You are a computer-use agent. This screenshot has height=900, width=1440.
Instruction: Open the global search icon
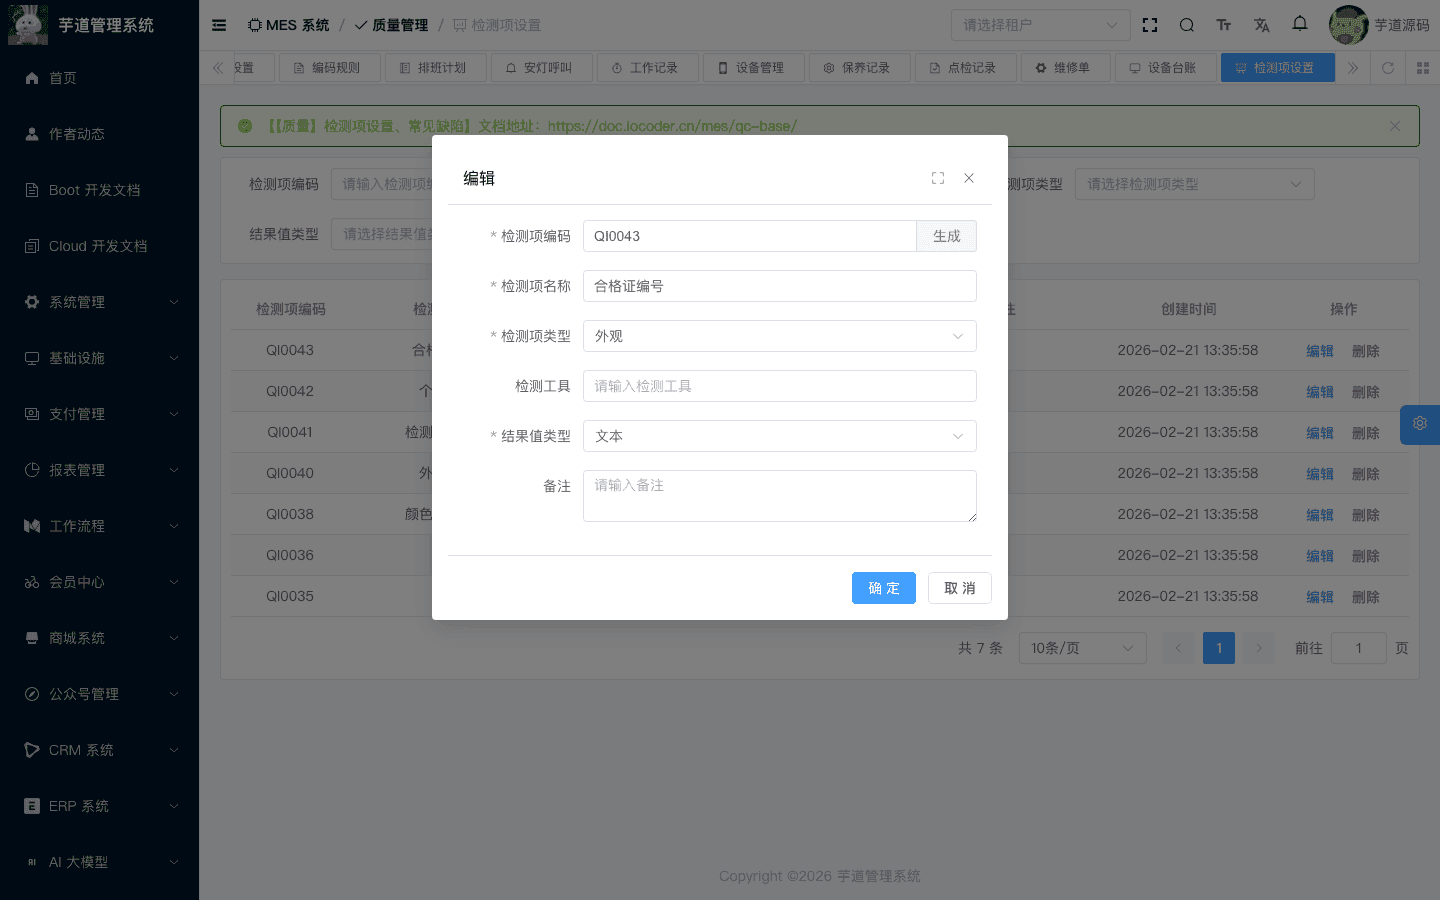click(x=1186, y=24)
